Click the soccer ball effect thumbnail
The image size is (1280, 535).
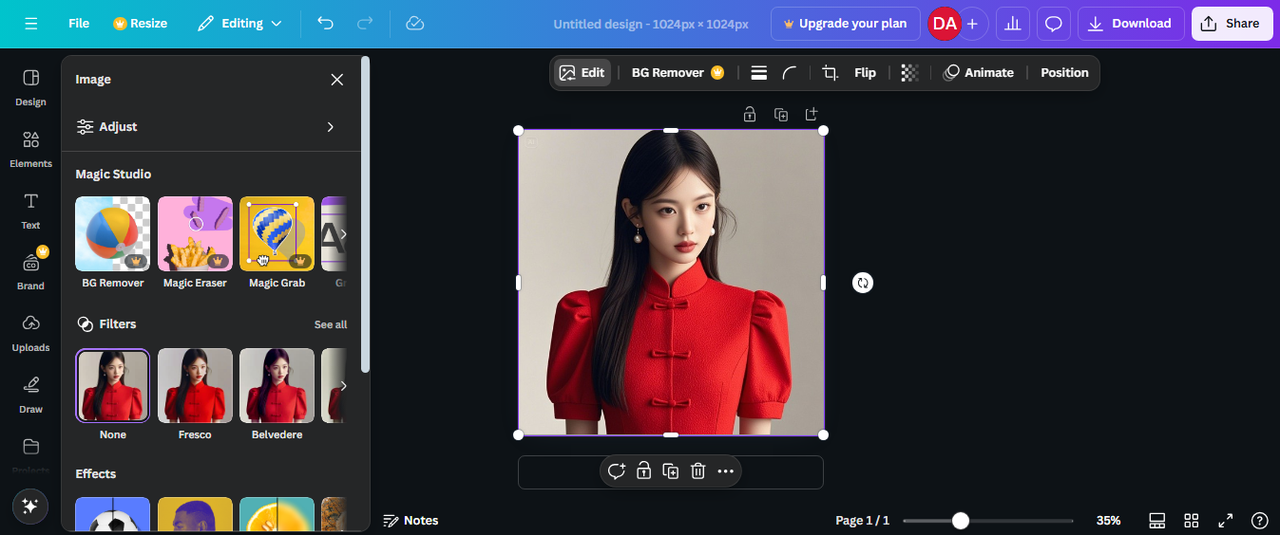pyautogui.click(x=113, y=514)
